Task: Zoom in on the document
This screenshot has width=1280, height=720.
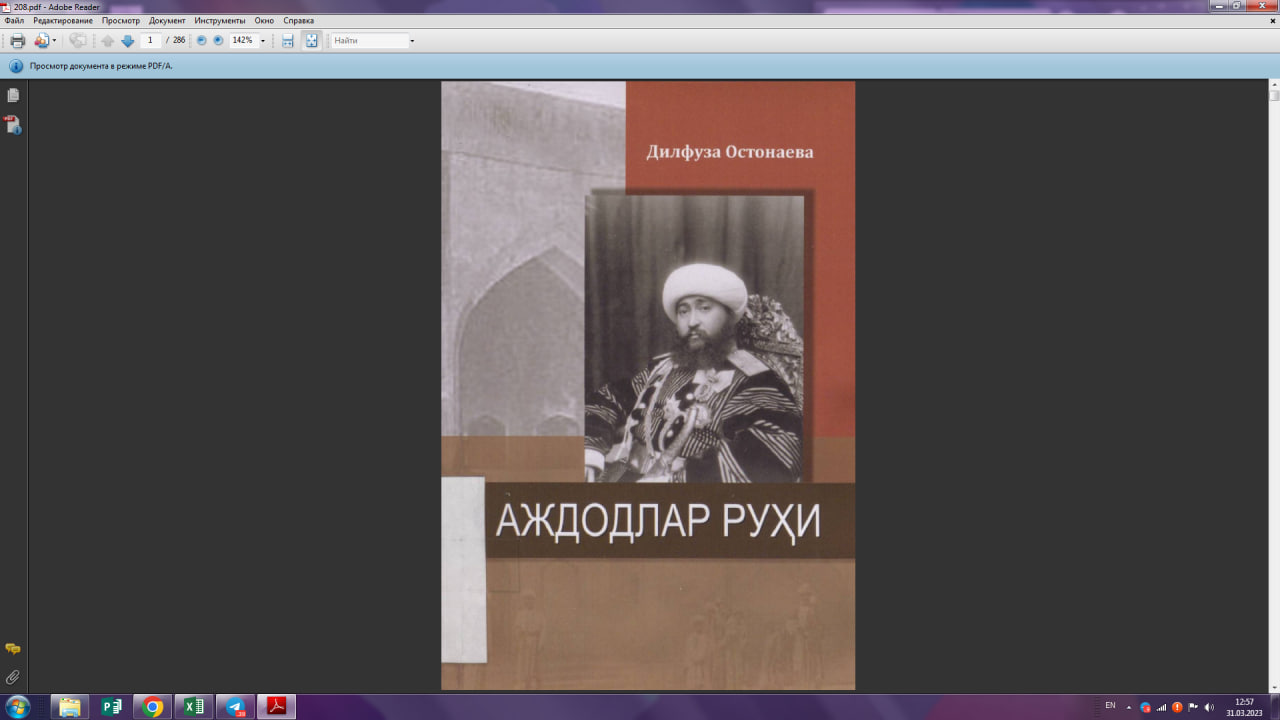Action: point(217,40)
